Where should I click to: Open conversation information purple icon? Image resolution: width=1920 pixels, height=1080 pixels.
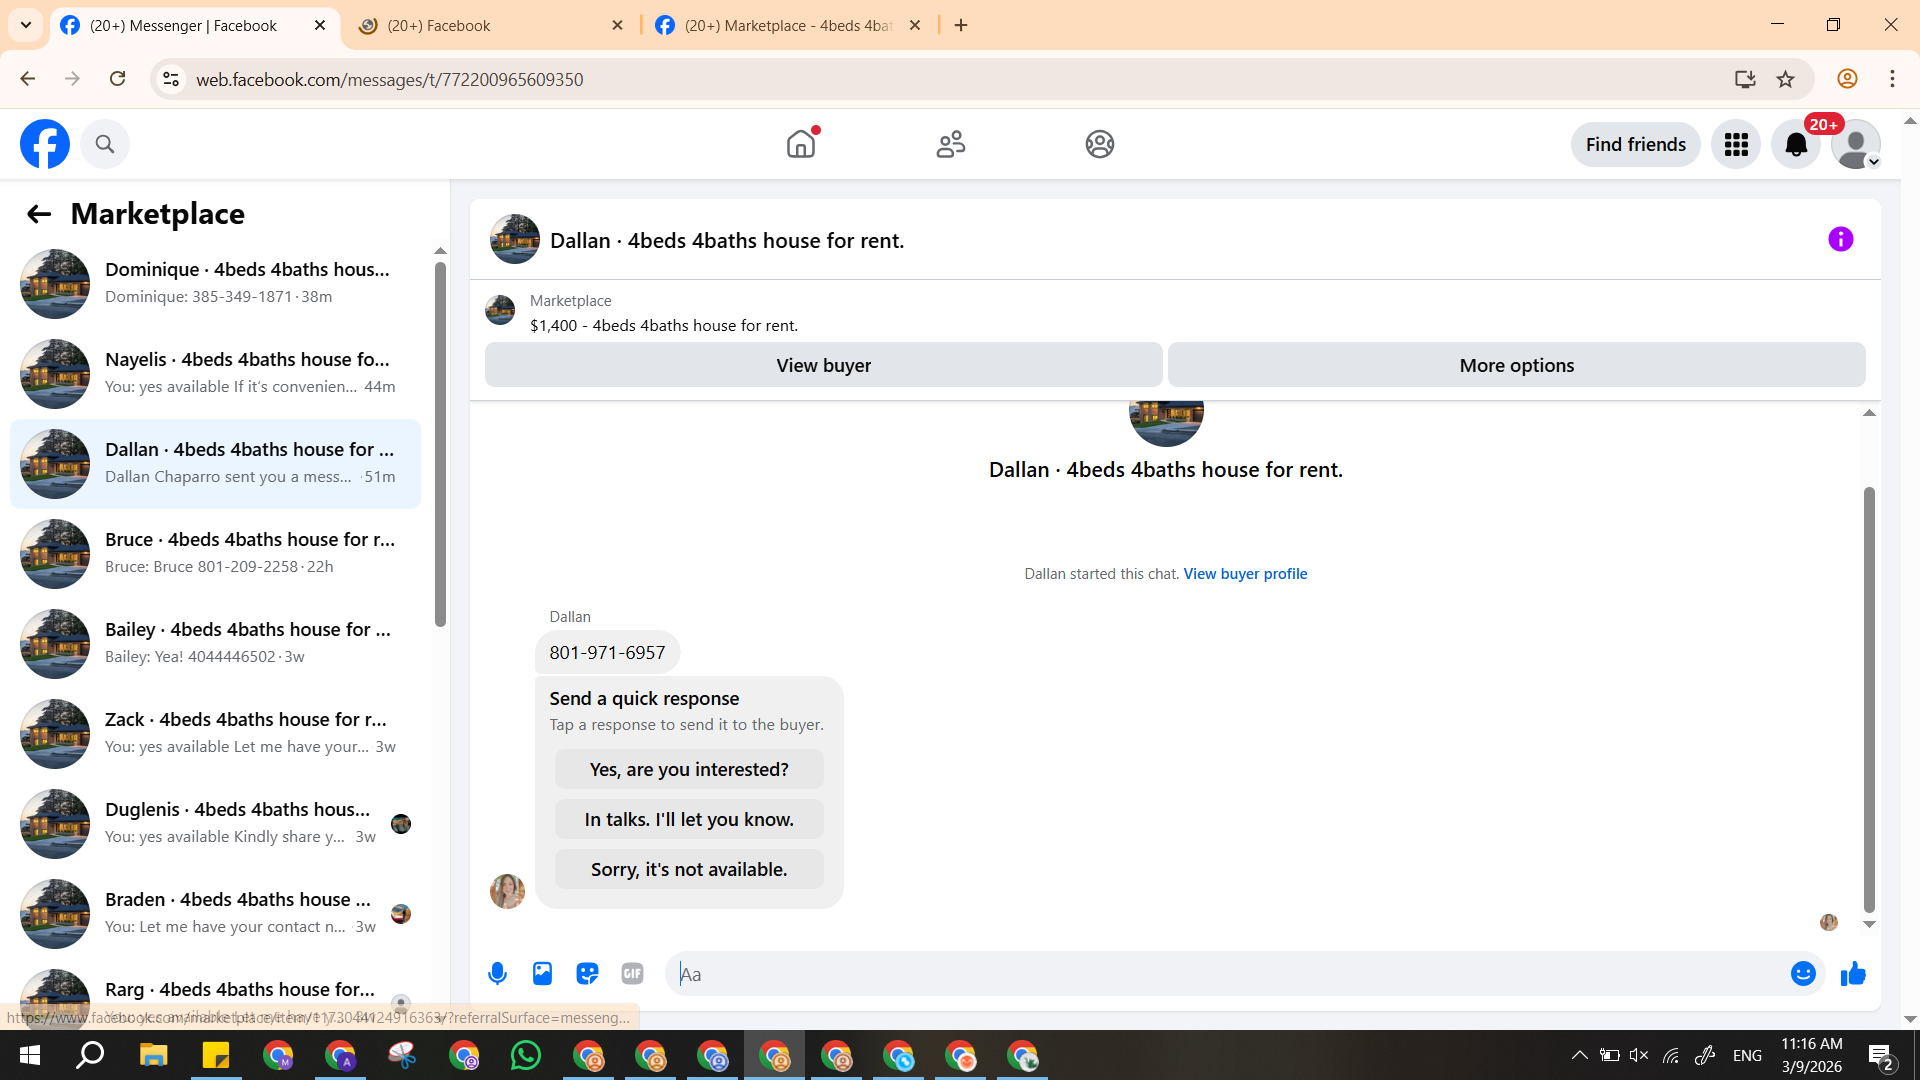pos(1840,240)
